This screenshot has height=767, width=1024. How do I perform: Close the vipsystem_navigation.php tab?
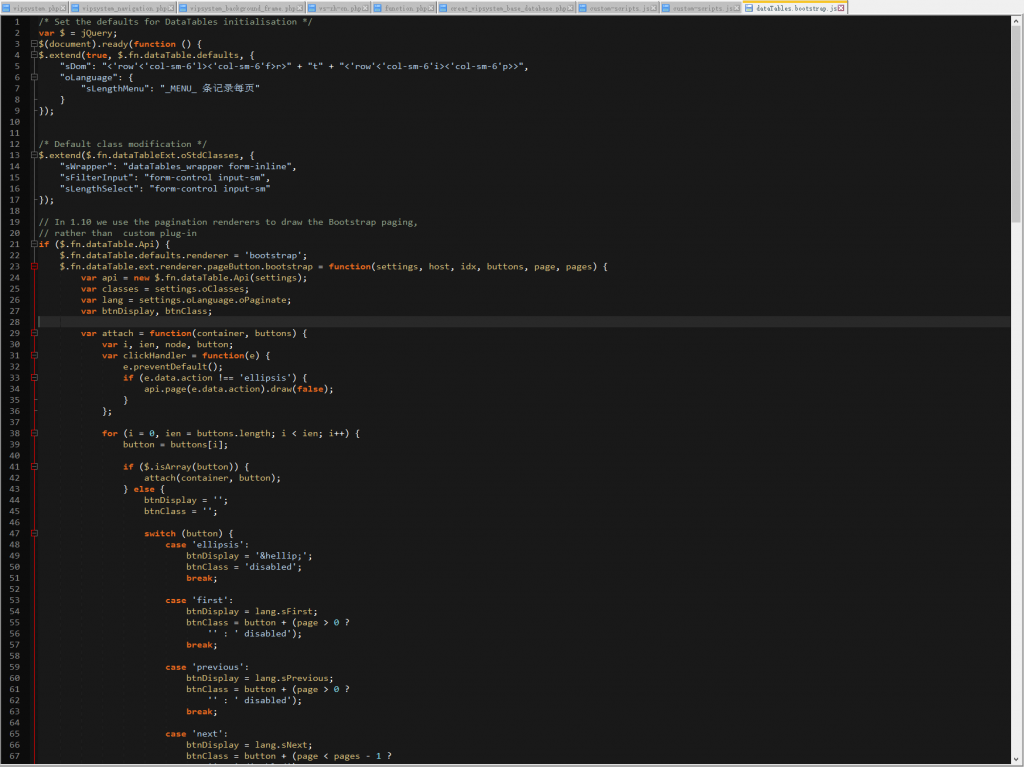pos(171,8)
